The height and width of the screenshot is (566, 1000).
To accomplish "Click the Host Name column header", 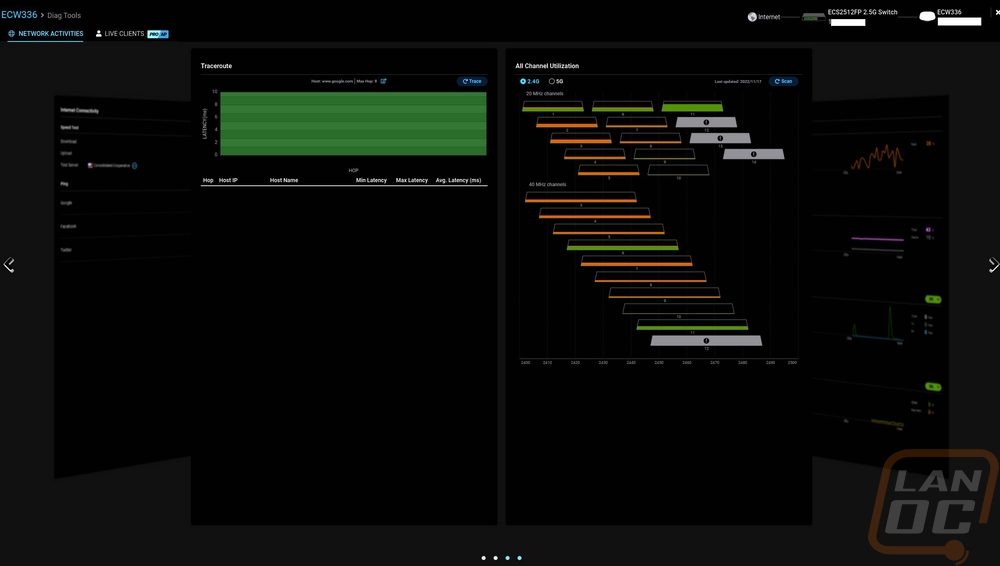I will [284, 181].
